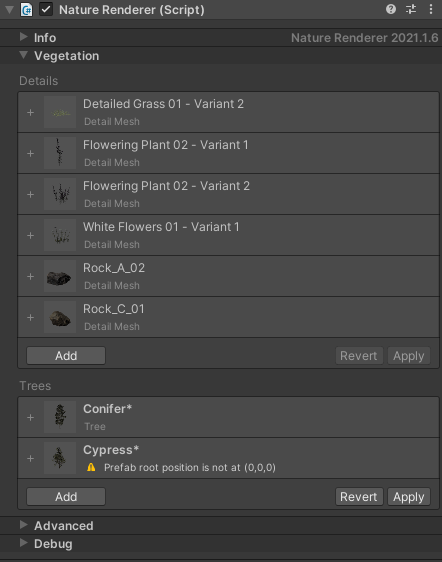Click Add button under Details list
Screen dimensions: 442x562
pyautogui.click(x=66, y=356)
